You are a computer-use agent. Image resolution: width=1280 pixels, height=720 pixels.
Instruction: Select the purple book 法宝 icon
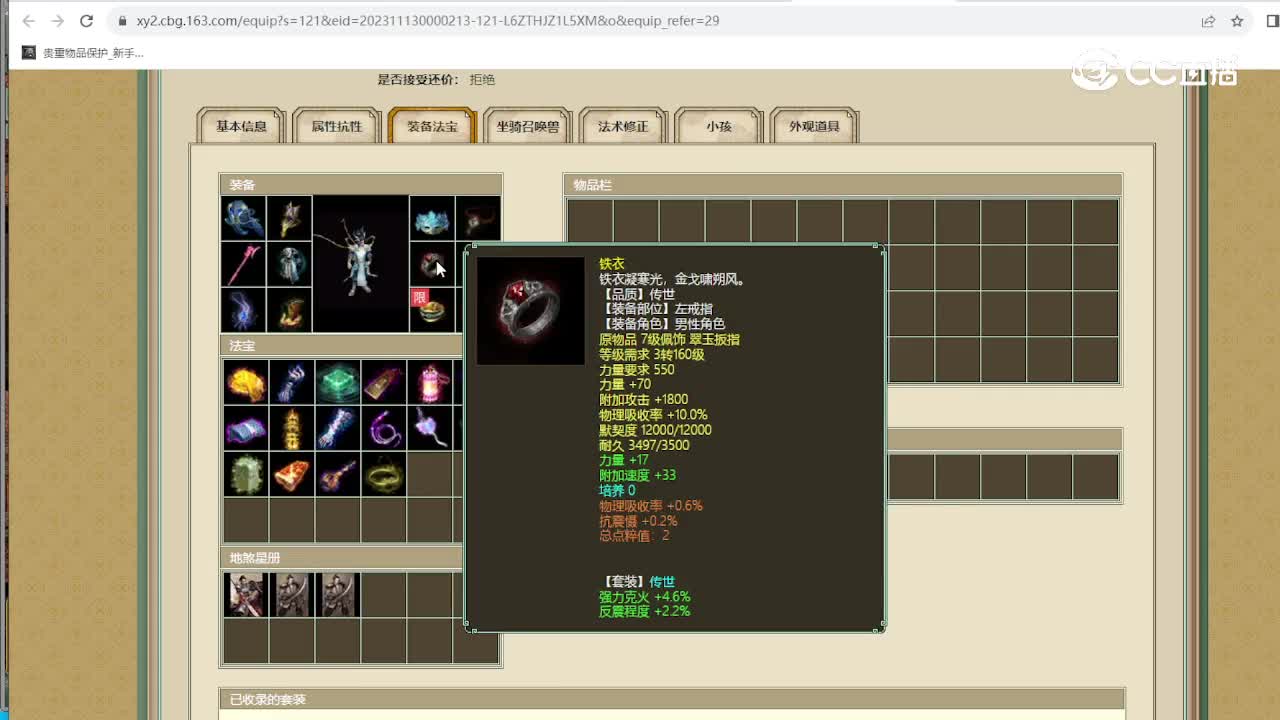pos(245,428)
